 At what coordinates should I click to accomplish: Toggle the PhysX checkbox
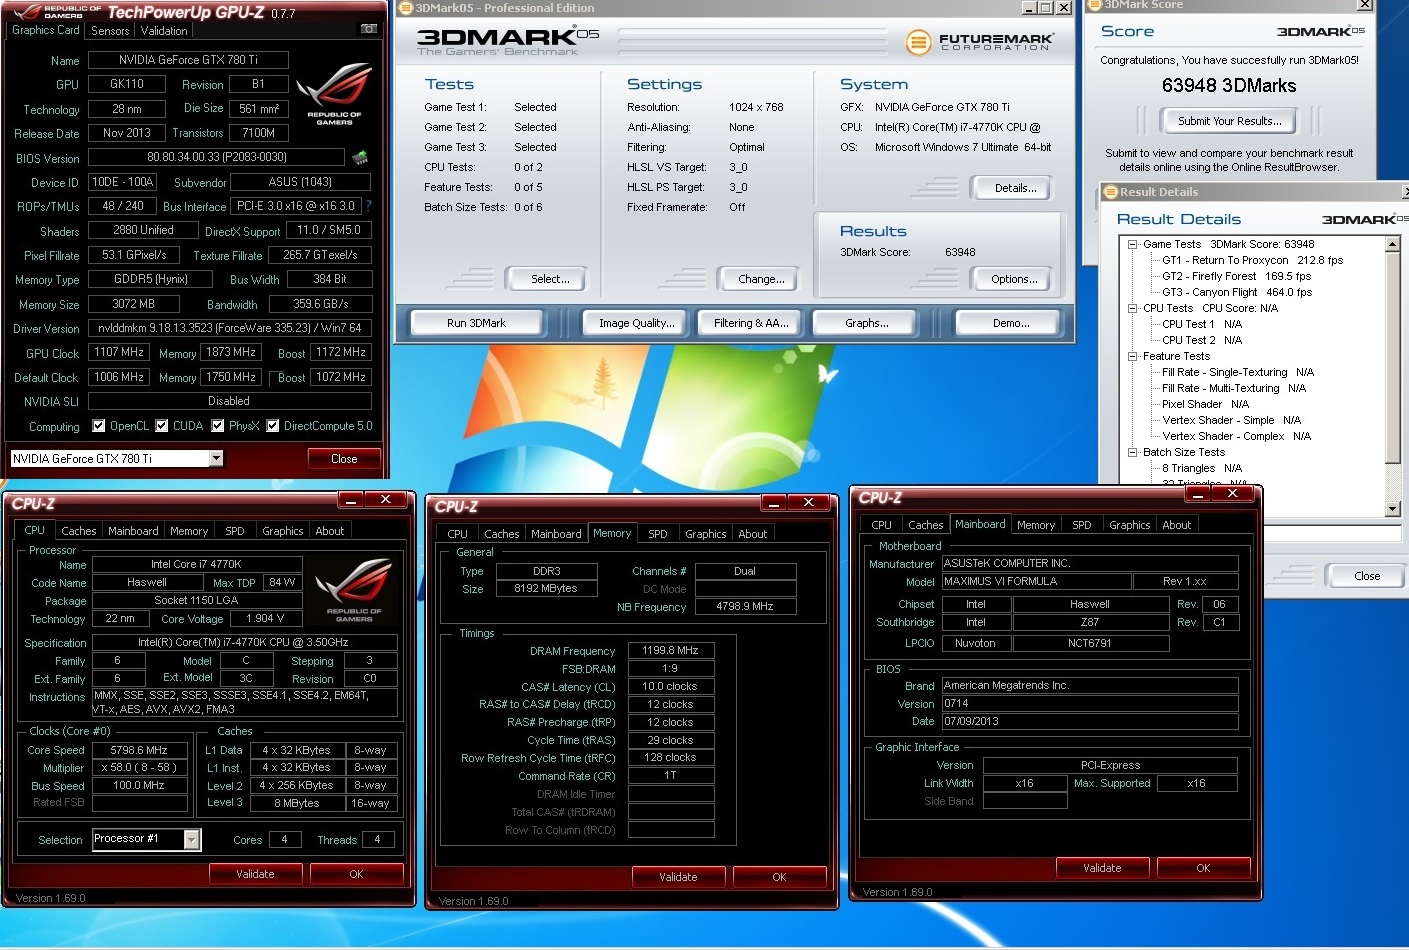point(218,425)
